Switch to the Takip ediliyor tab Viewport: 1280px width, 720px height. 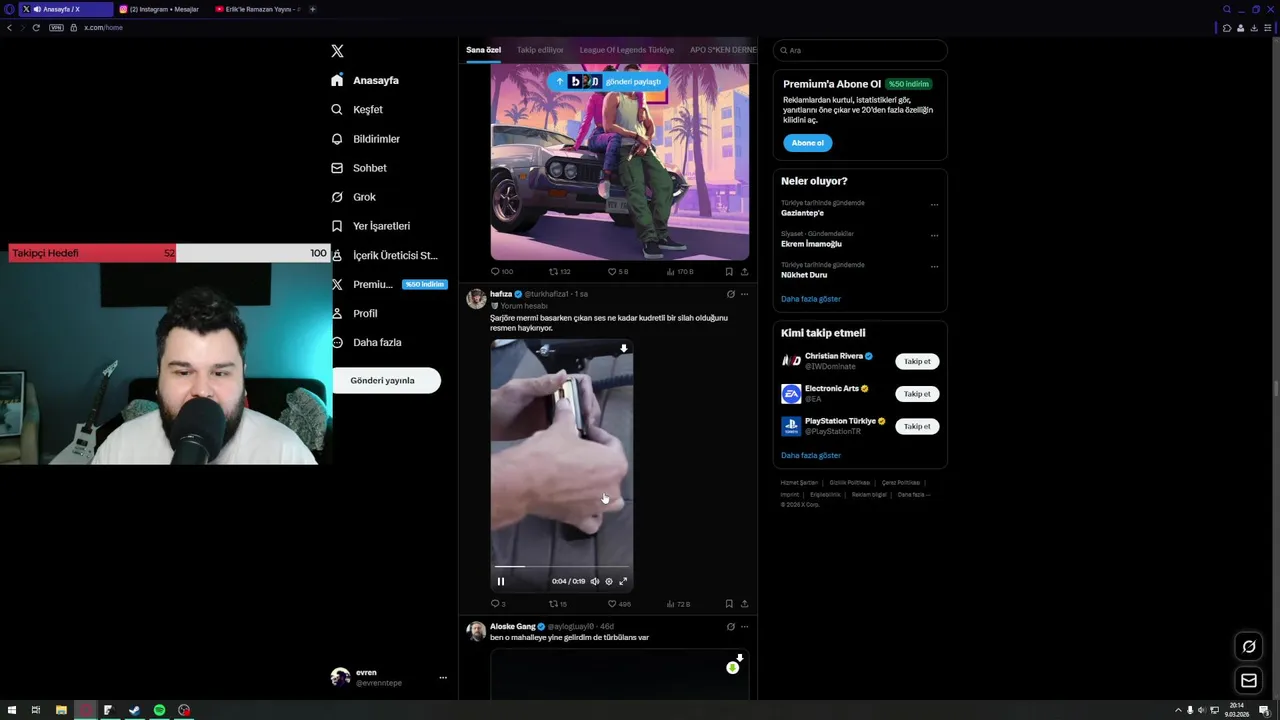540,50
